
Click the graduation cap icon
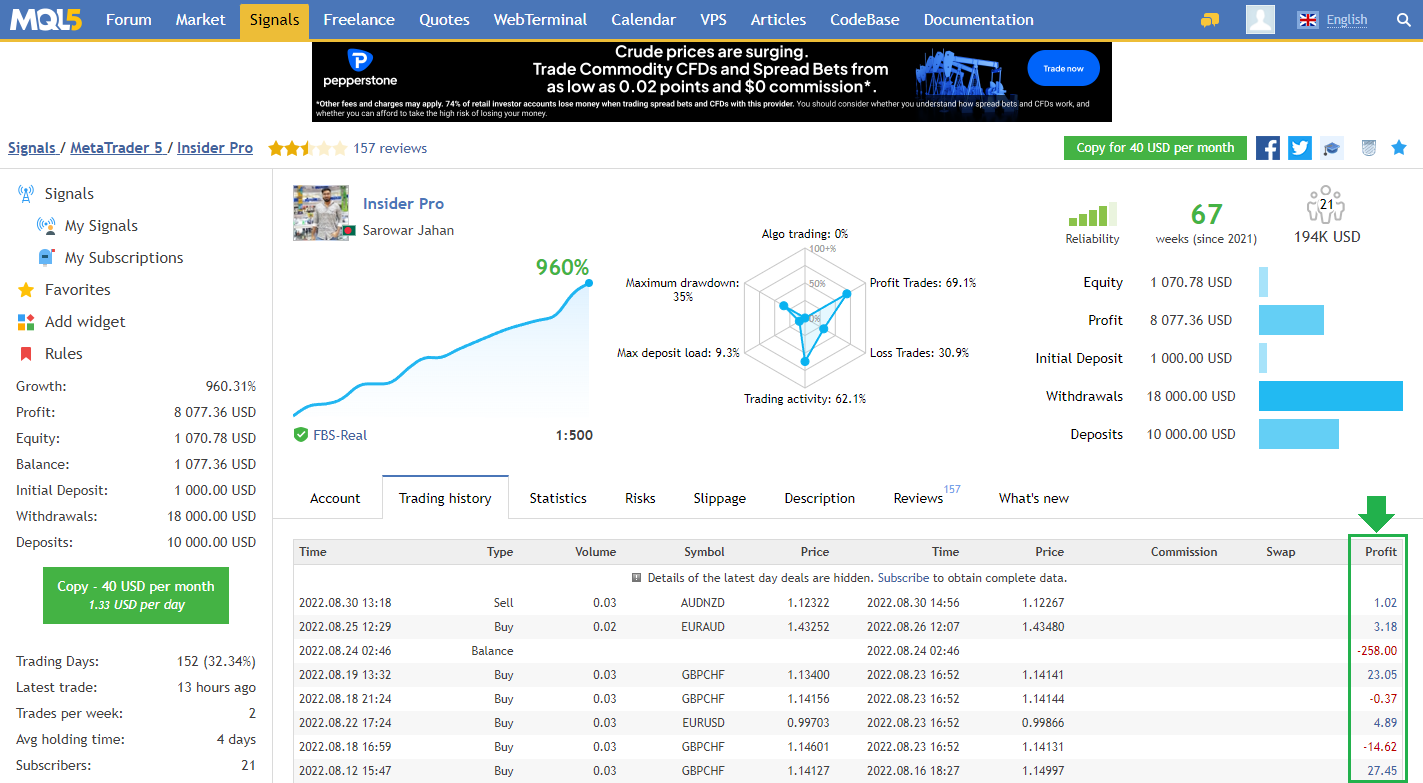[1331, 148]
